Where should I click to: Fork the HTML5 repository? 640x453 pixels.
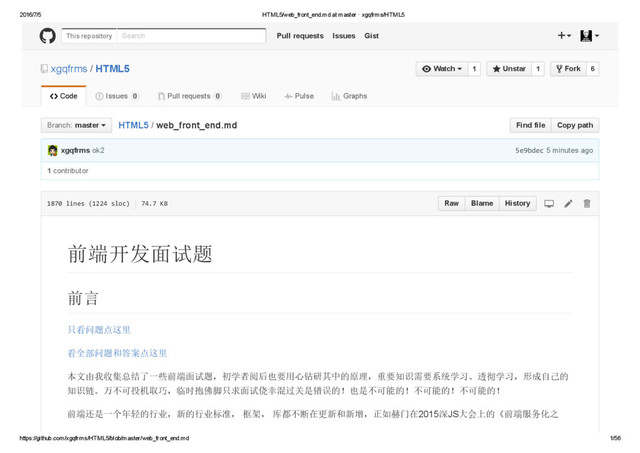(568, 69)
